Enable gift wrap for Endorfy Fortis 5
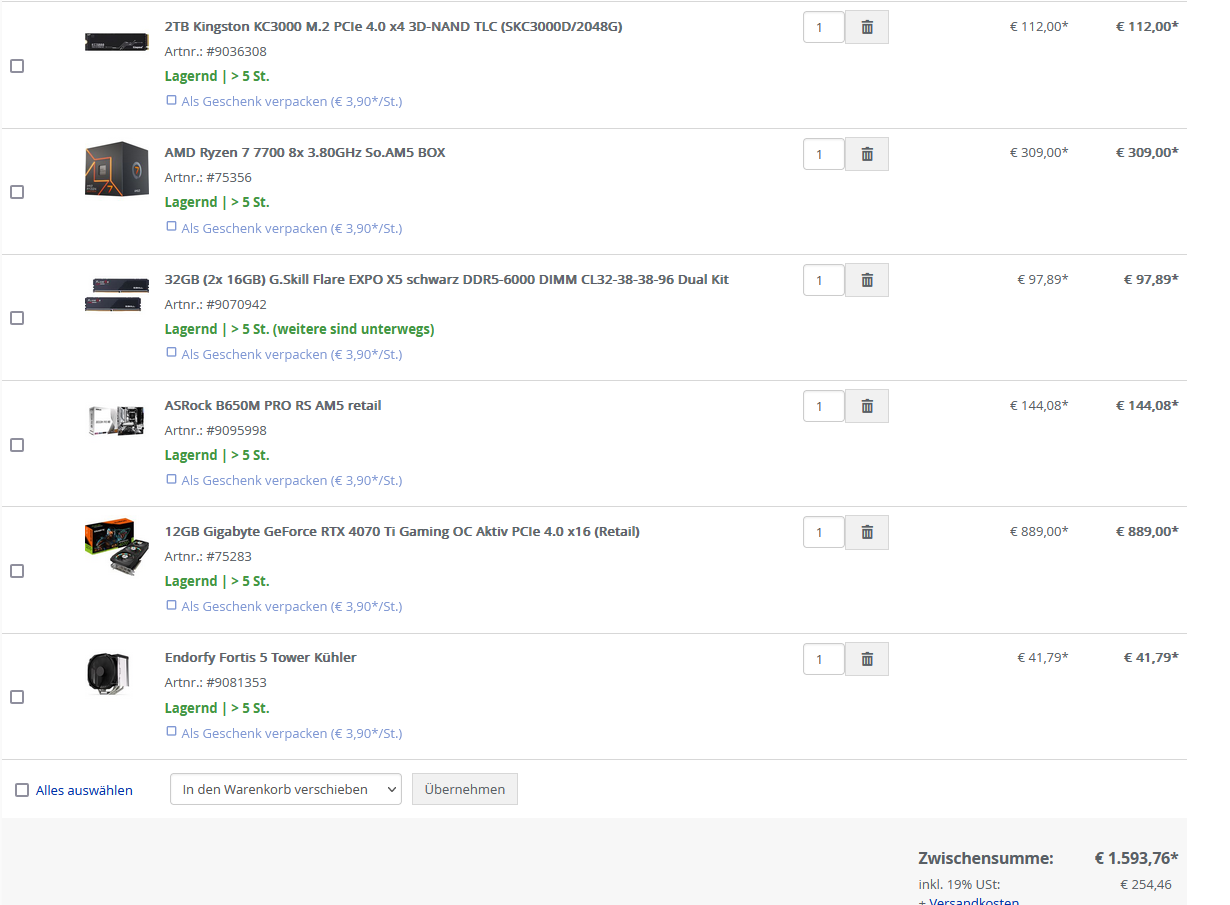The height and width of the screenshot is (905, 1230). coord(171,732)
